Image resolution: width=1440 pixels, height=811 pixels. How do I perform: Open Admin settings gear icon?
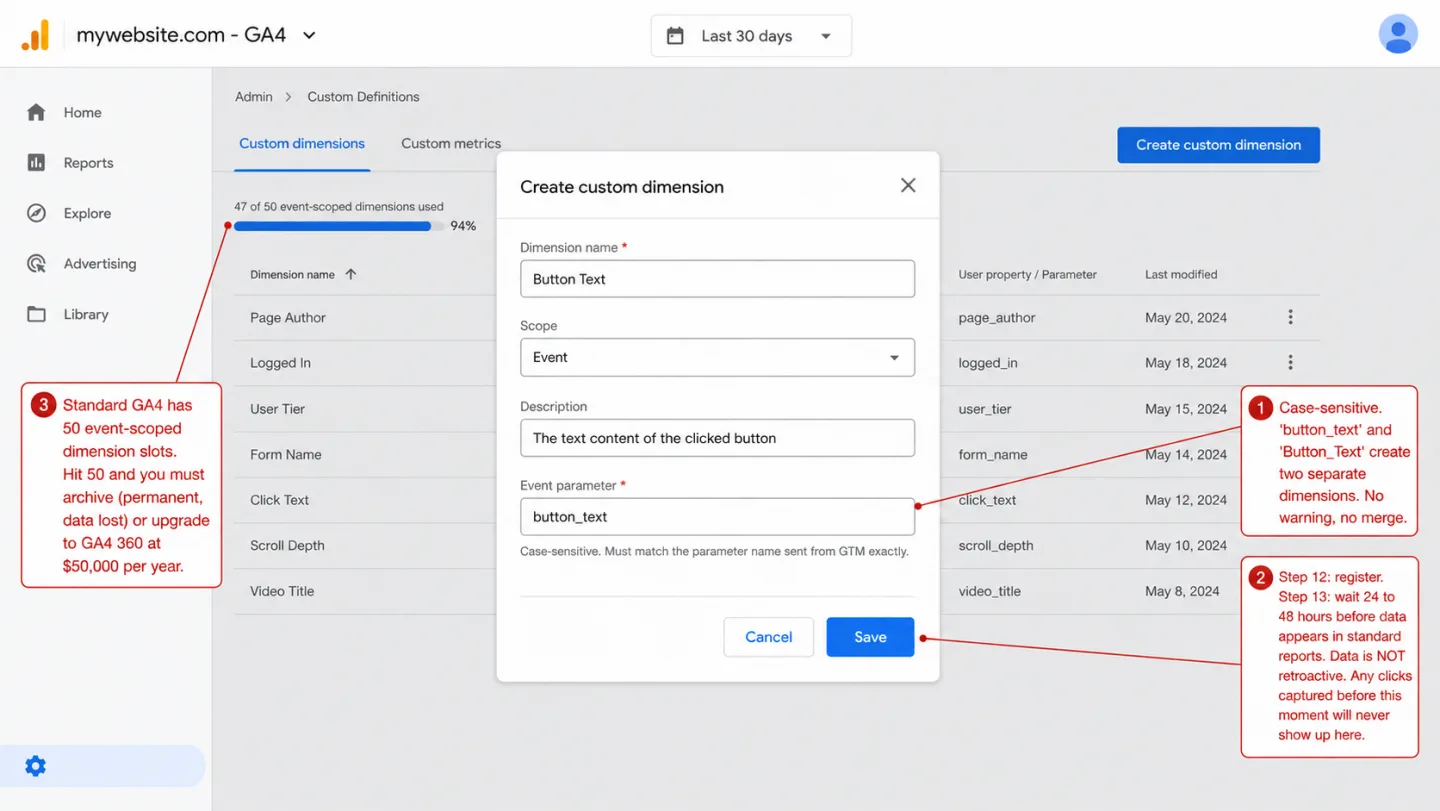point(35,766)
